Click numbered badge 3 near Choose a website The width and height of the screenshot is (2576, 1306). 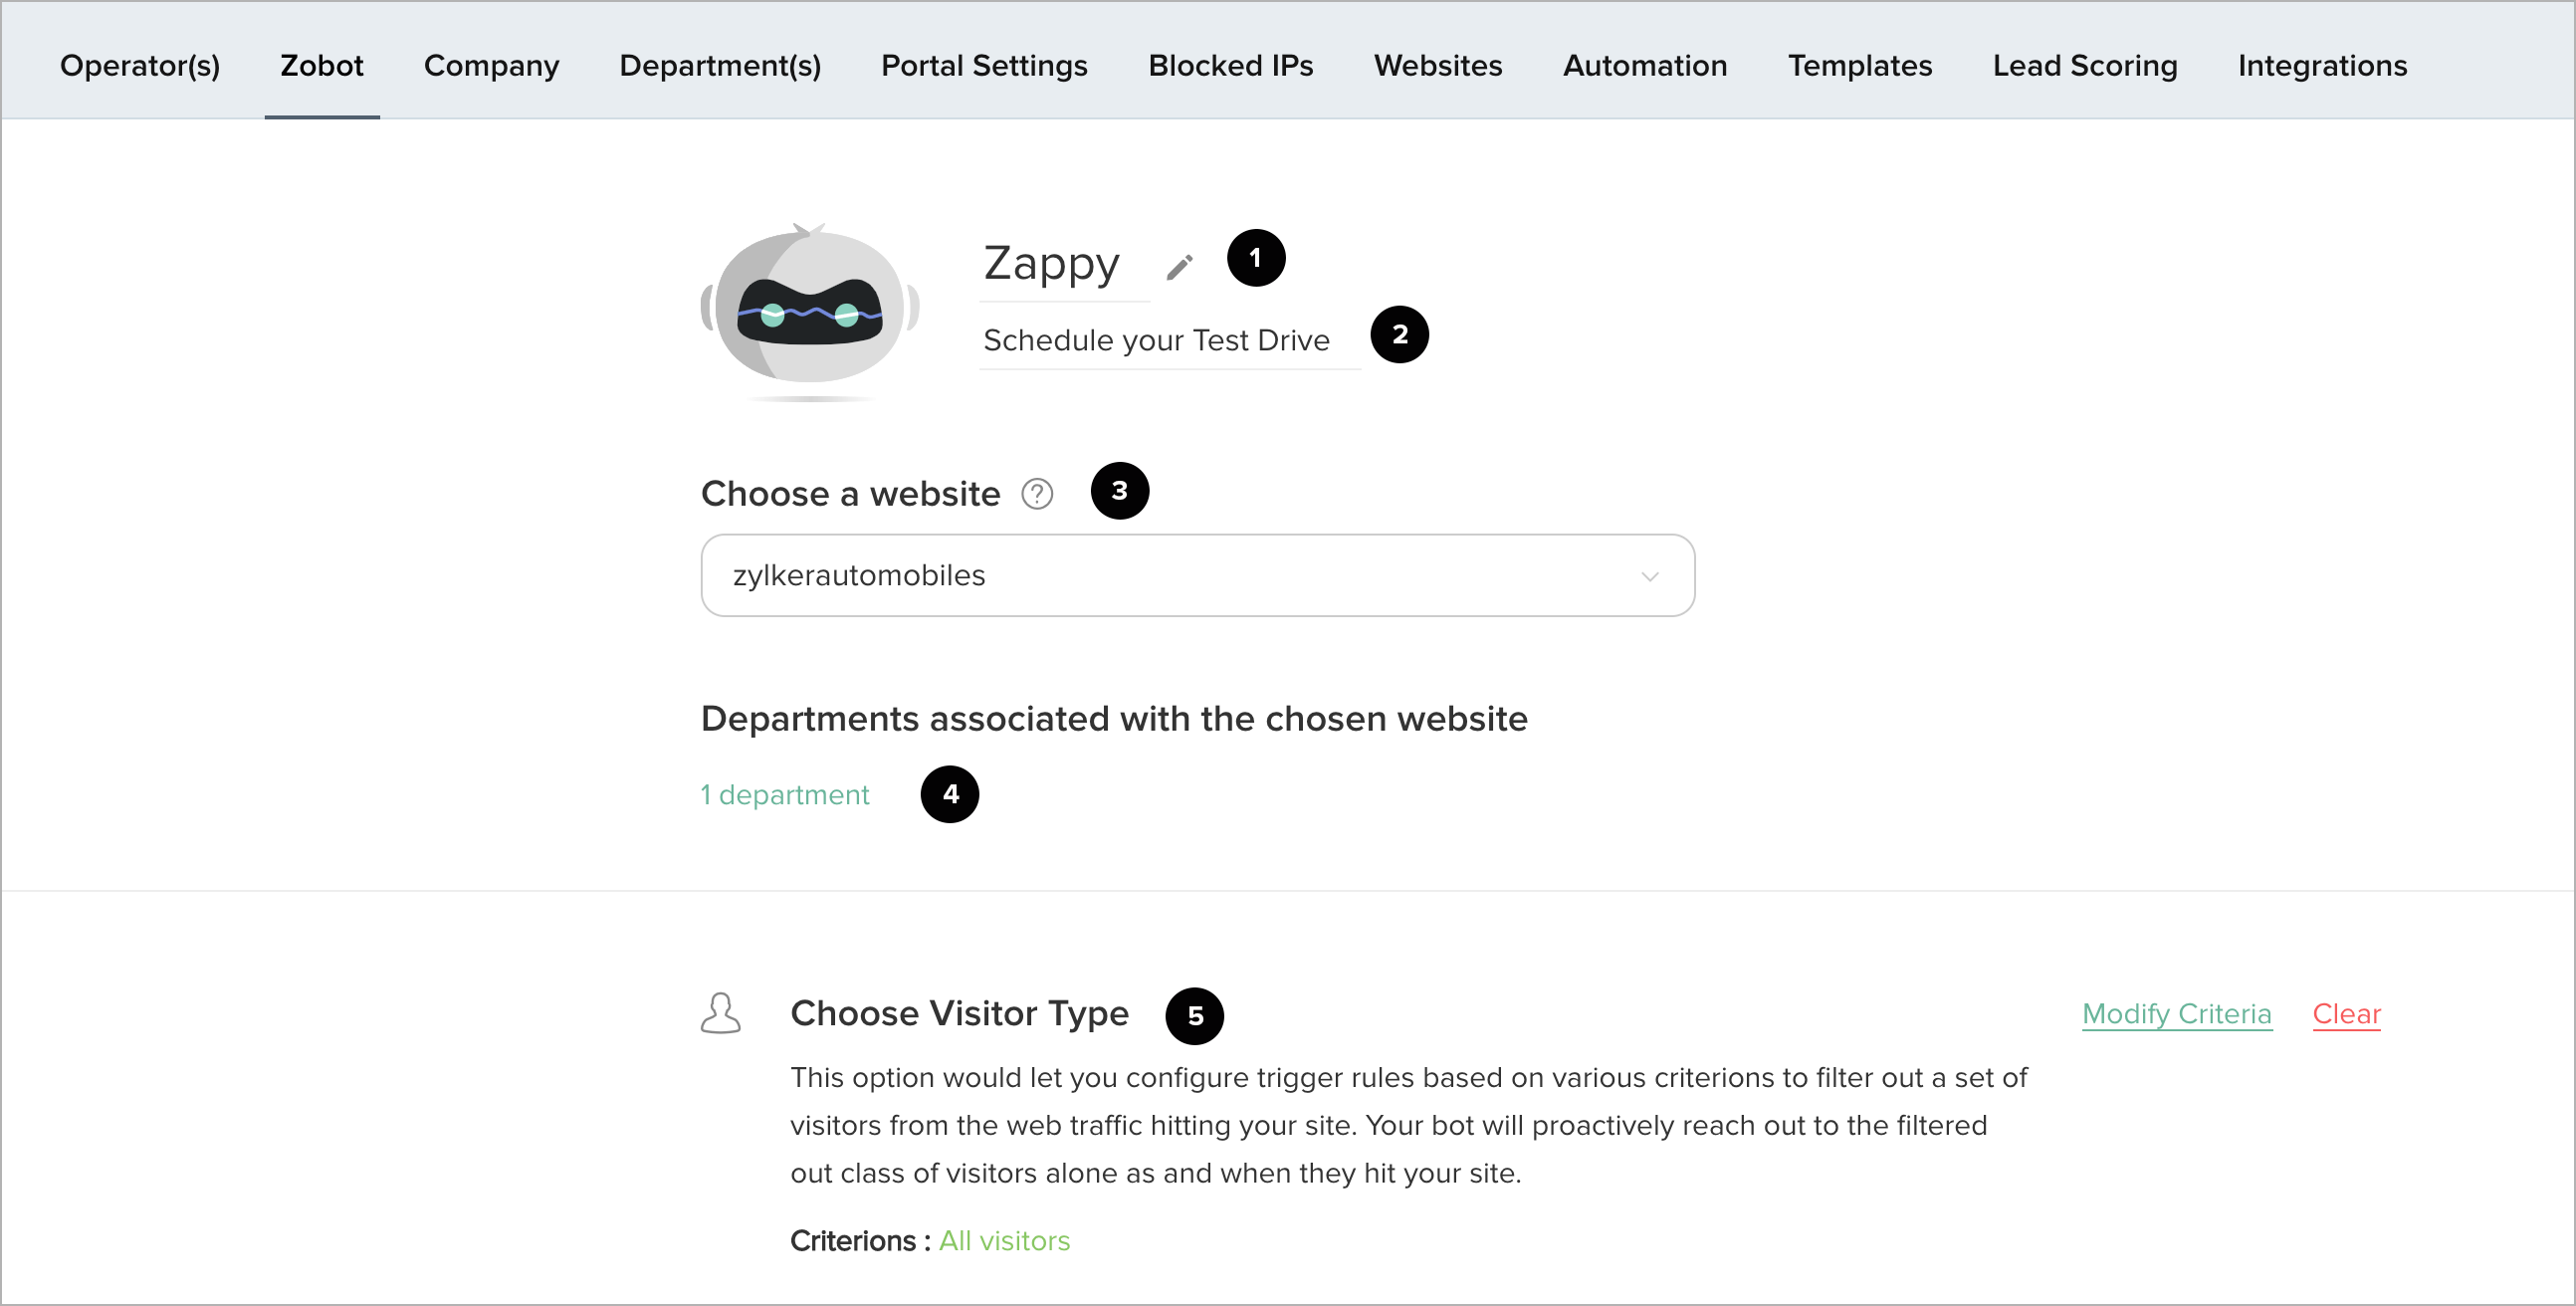pos(1120,491)
